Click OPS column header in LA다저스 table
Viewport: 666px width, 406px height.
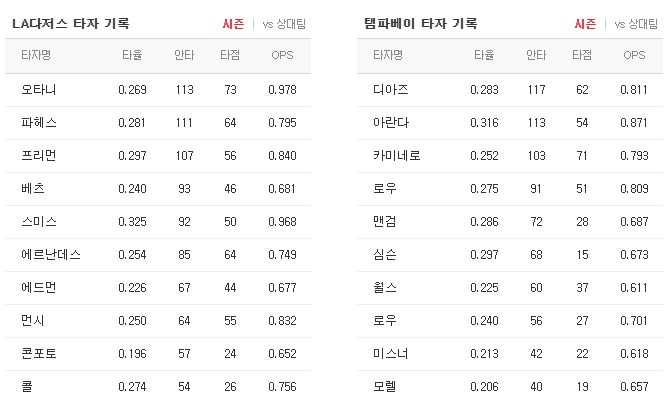point(282,55)
